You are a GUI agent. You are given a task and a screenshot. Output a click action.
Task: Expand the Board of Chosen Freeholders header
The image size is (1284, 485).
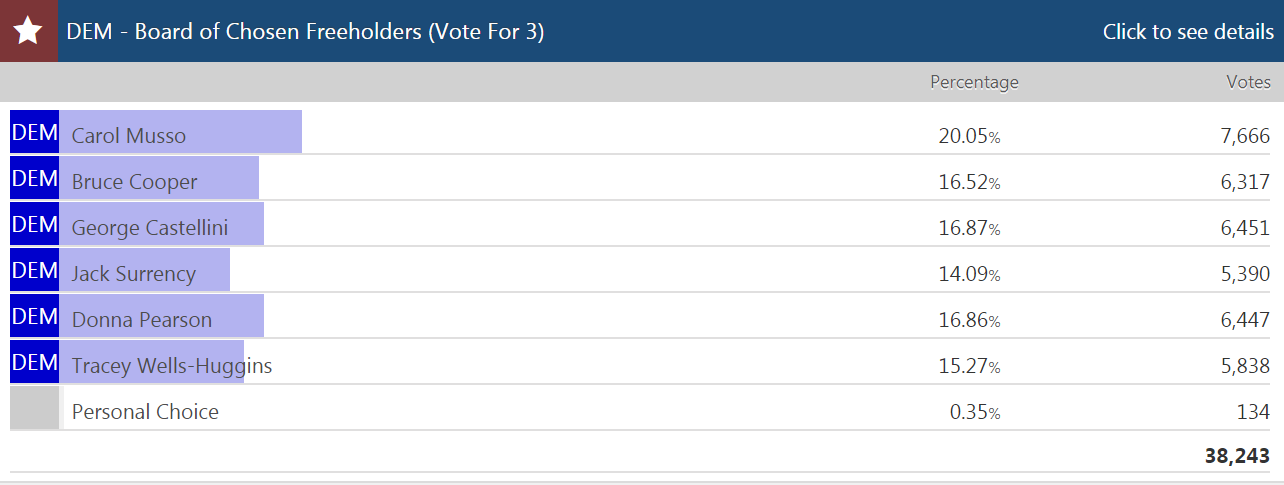click(305, 32)
